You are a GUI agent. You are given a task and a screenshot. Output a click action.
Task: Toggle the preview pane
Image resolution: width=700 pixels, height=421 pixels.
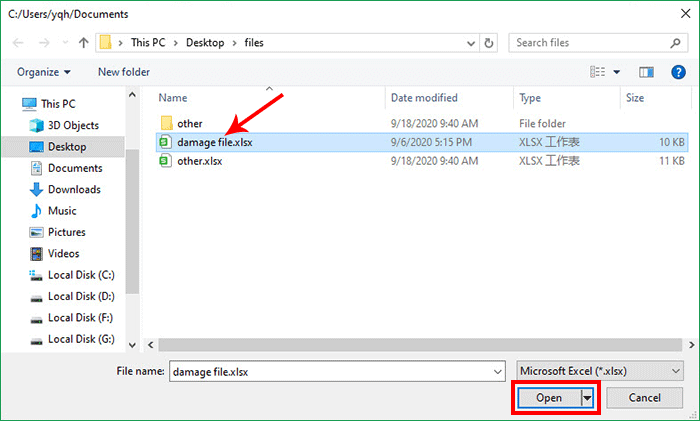pyautogui.click(x=646, y=72)
